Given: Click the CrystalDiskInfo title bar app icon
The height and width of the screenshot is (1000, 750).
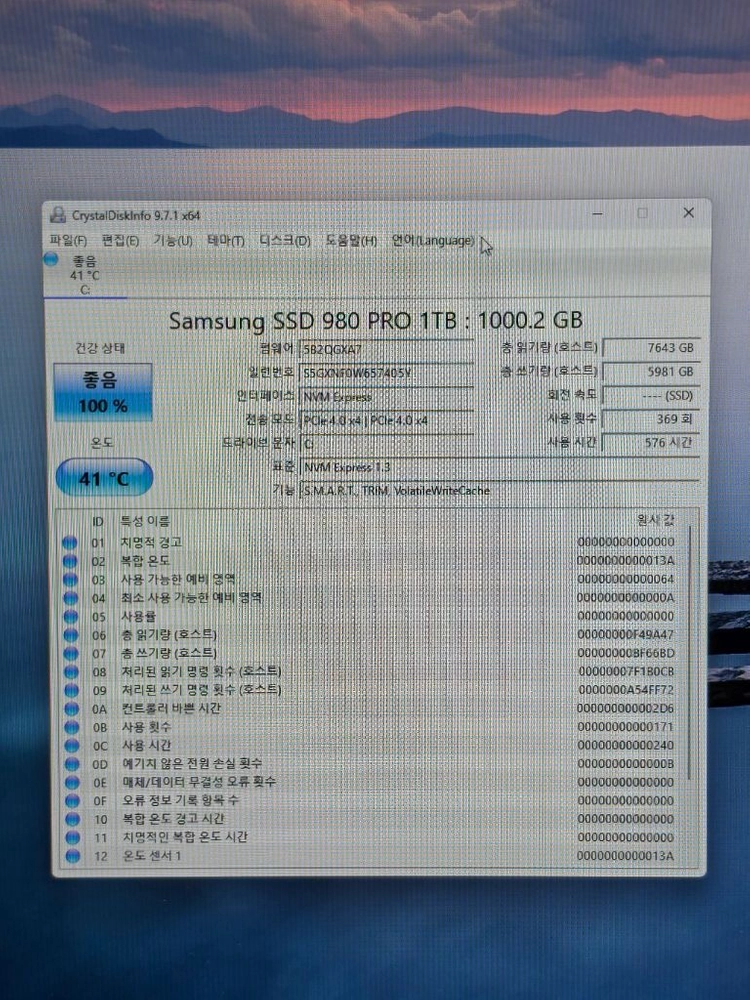Looking at the screenshot, I should click(58, 215).
